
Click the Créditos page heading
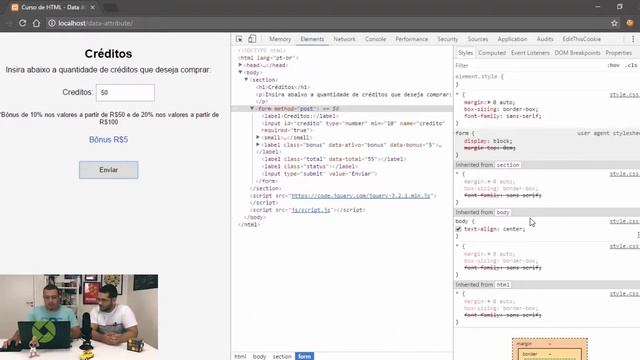[x=108, y=54]
